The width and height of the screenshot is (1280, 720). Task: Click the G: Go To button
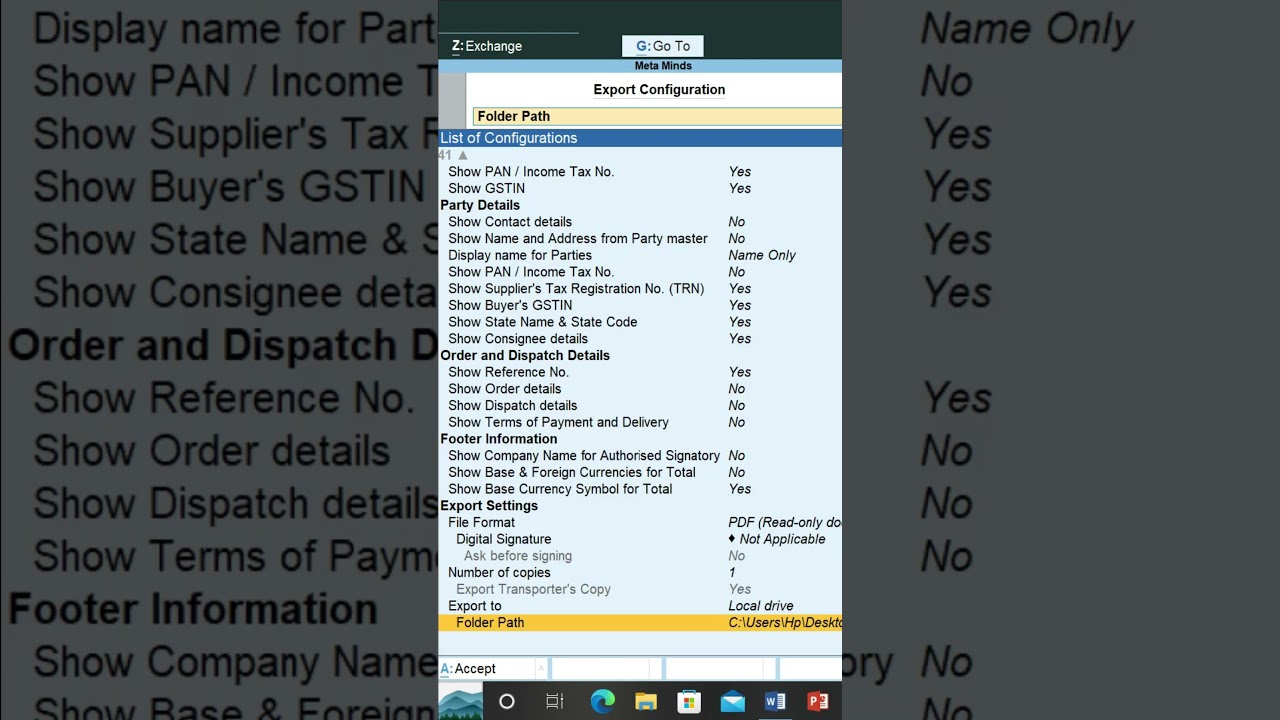coord(662,46)
